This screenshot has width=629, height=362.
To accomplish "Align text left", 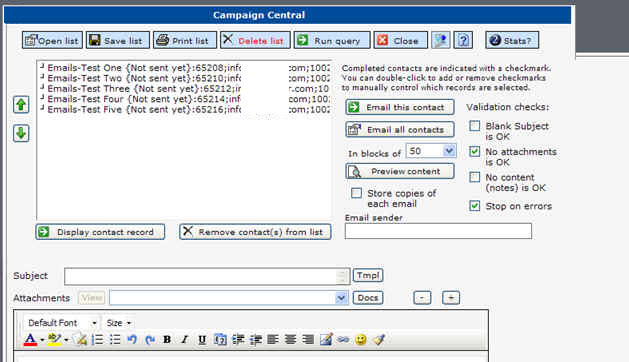I will tap(273, 340).
